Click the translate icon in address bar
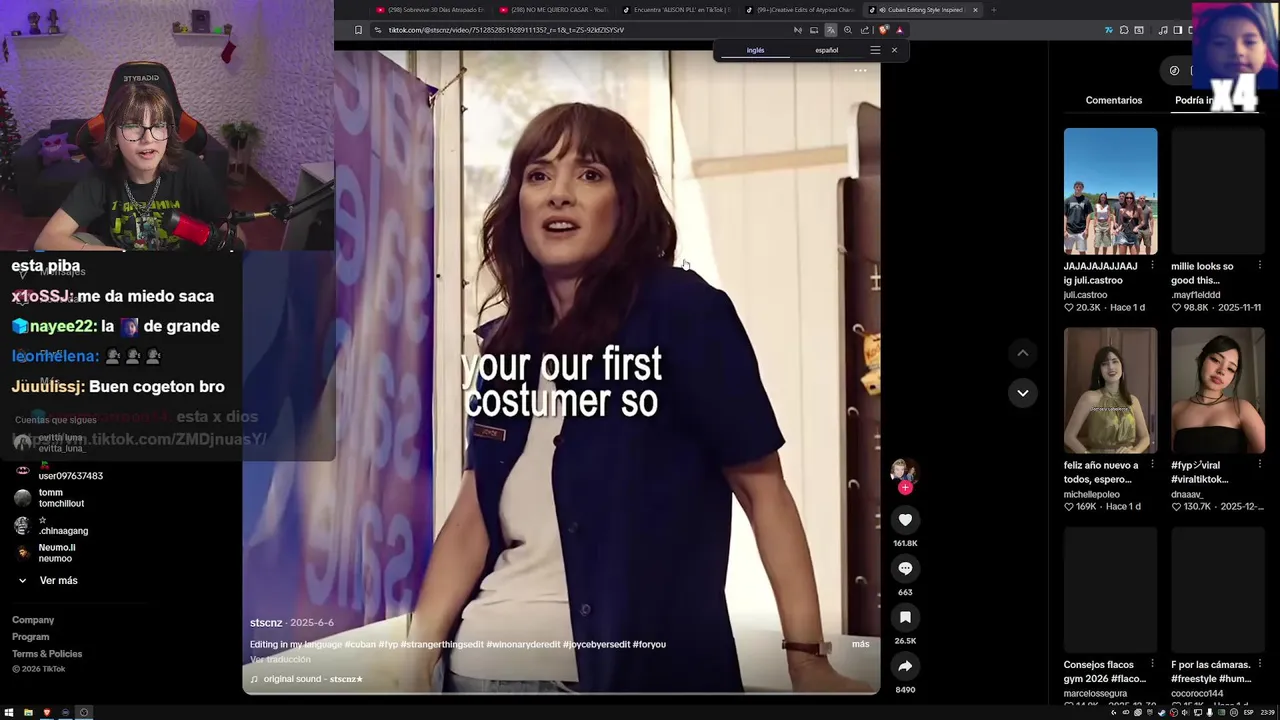This screenshot has width=1280, height=720. pos(830,30)
